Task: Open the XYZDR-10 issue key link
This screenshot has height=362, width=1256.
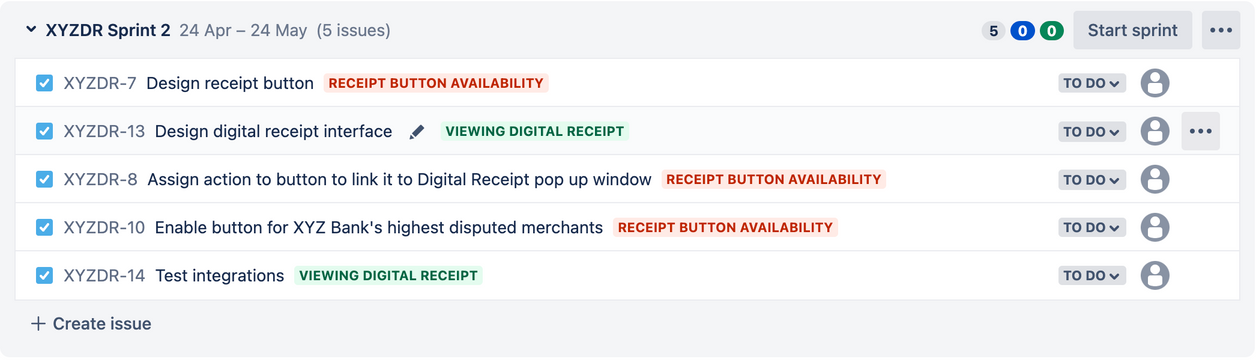Action: 104,227
